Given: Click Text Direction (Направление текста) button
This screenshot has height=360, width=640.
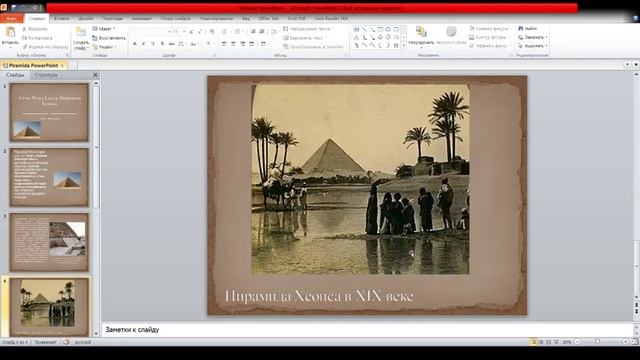Looking at the screenshot, I should pyautogui.click(x=308, y=29).
